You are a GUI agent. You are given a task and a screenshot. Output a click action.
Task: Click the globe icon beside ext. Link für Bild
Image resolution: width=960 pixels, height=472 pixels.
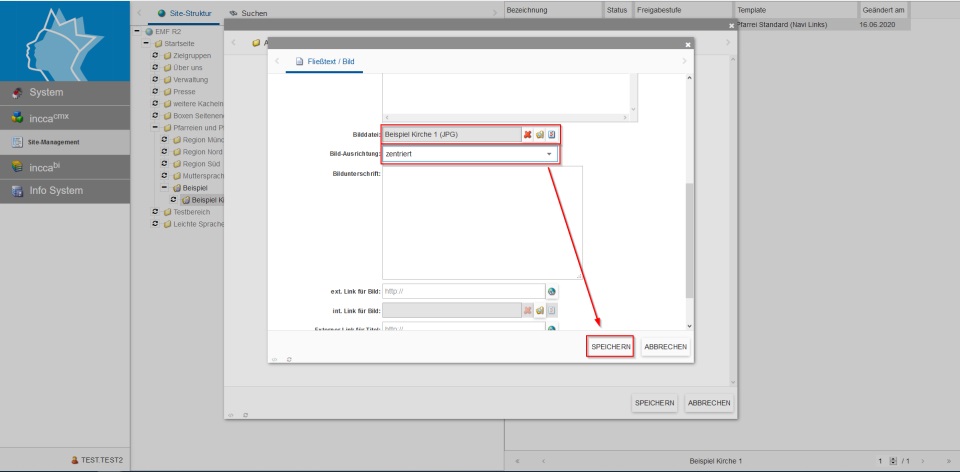click(551, 291)
